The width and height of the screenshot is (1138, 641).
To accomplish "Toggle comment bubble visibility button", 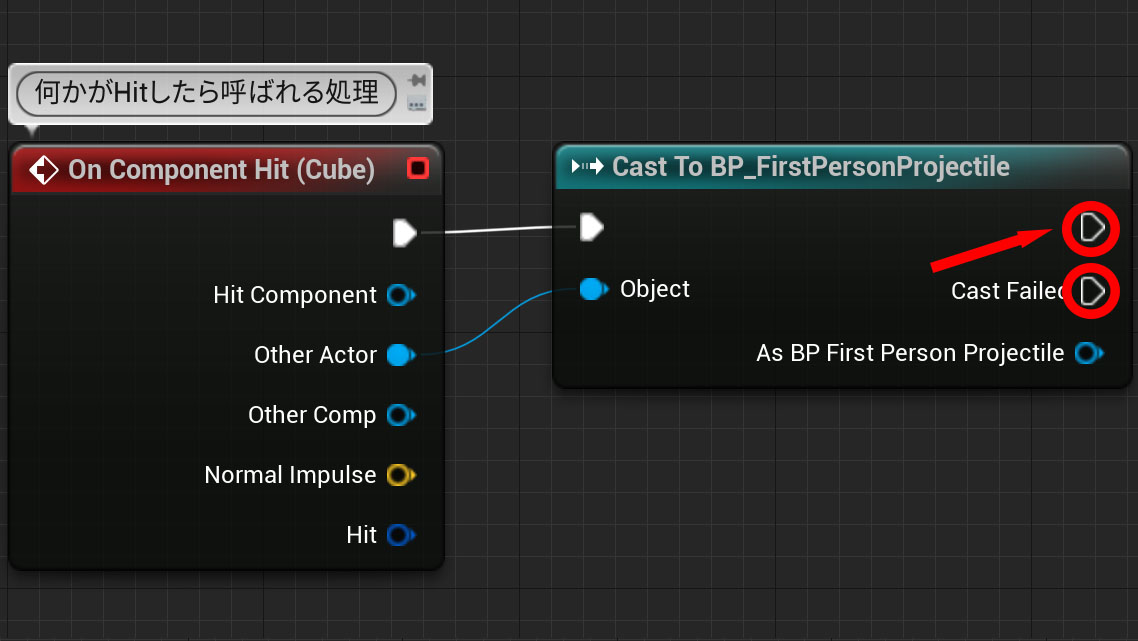I will coord(417,105).
